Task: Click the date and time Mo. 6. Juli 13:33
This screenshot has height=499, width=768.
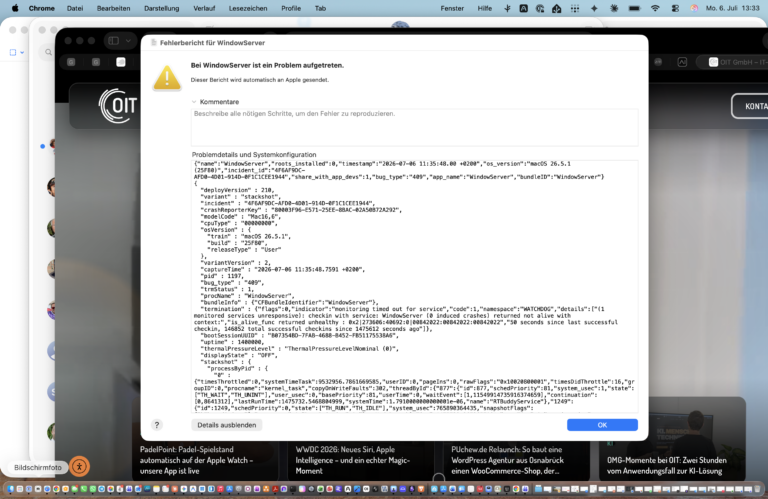Action: pyautogui.click(x=732, y=8)
